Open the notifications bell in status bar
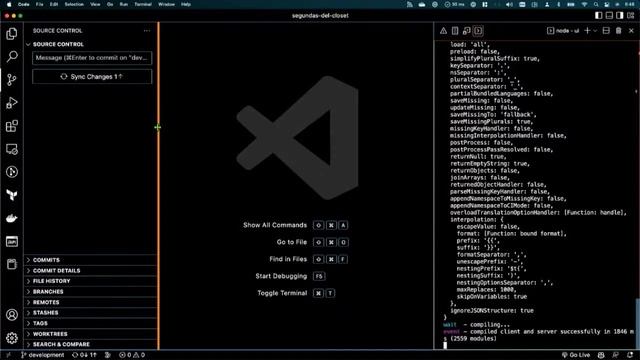 [630, 355]
